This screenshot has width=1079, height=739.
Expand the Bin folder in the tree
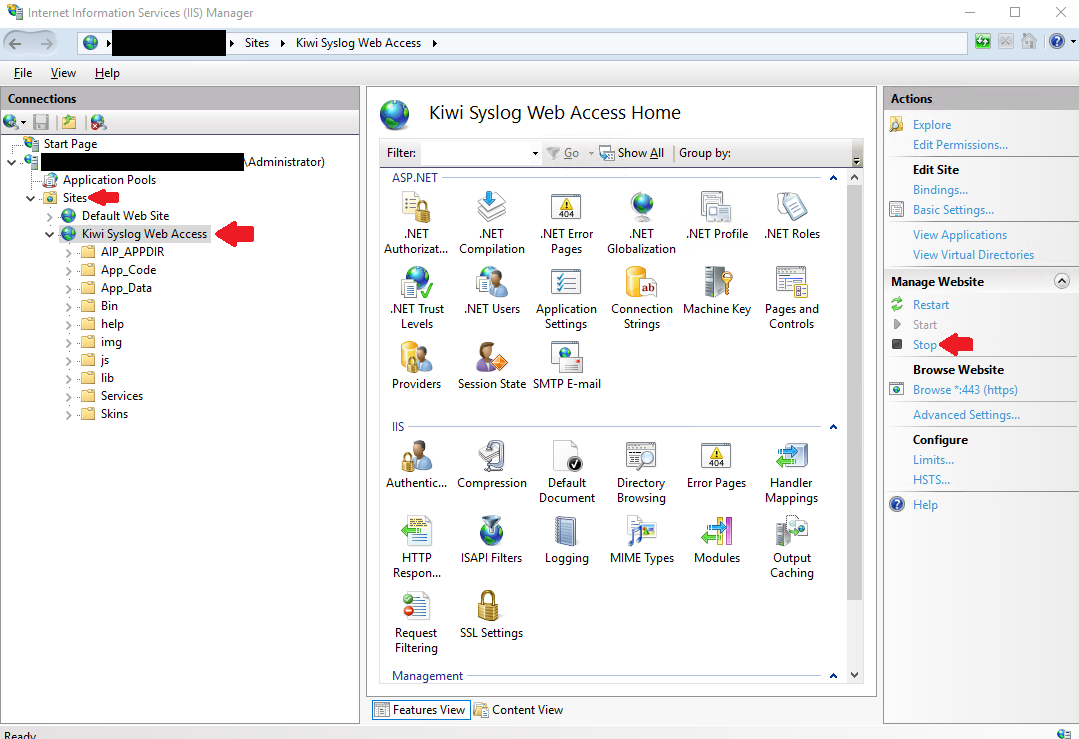point(67,305)
